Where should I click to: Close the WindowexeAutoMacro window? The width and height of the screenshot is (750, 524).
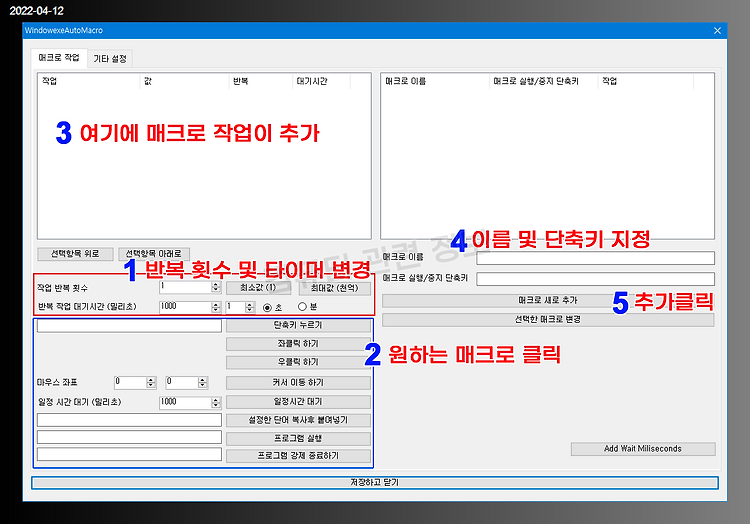coord(717,31)
